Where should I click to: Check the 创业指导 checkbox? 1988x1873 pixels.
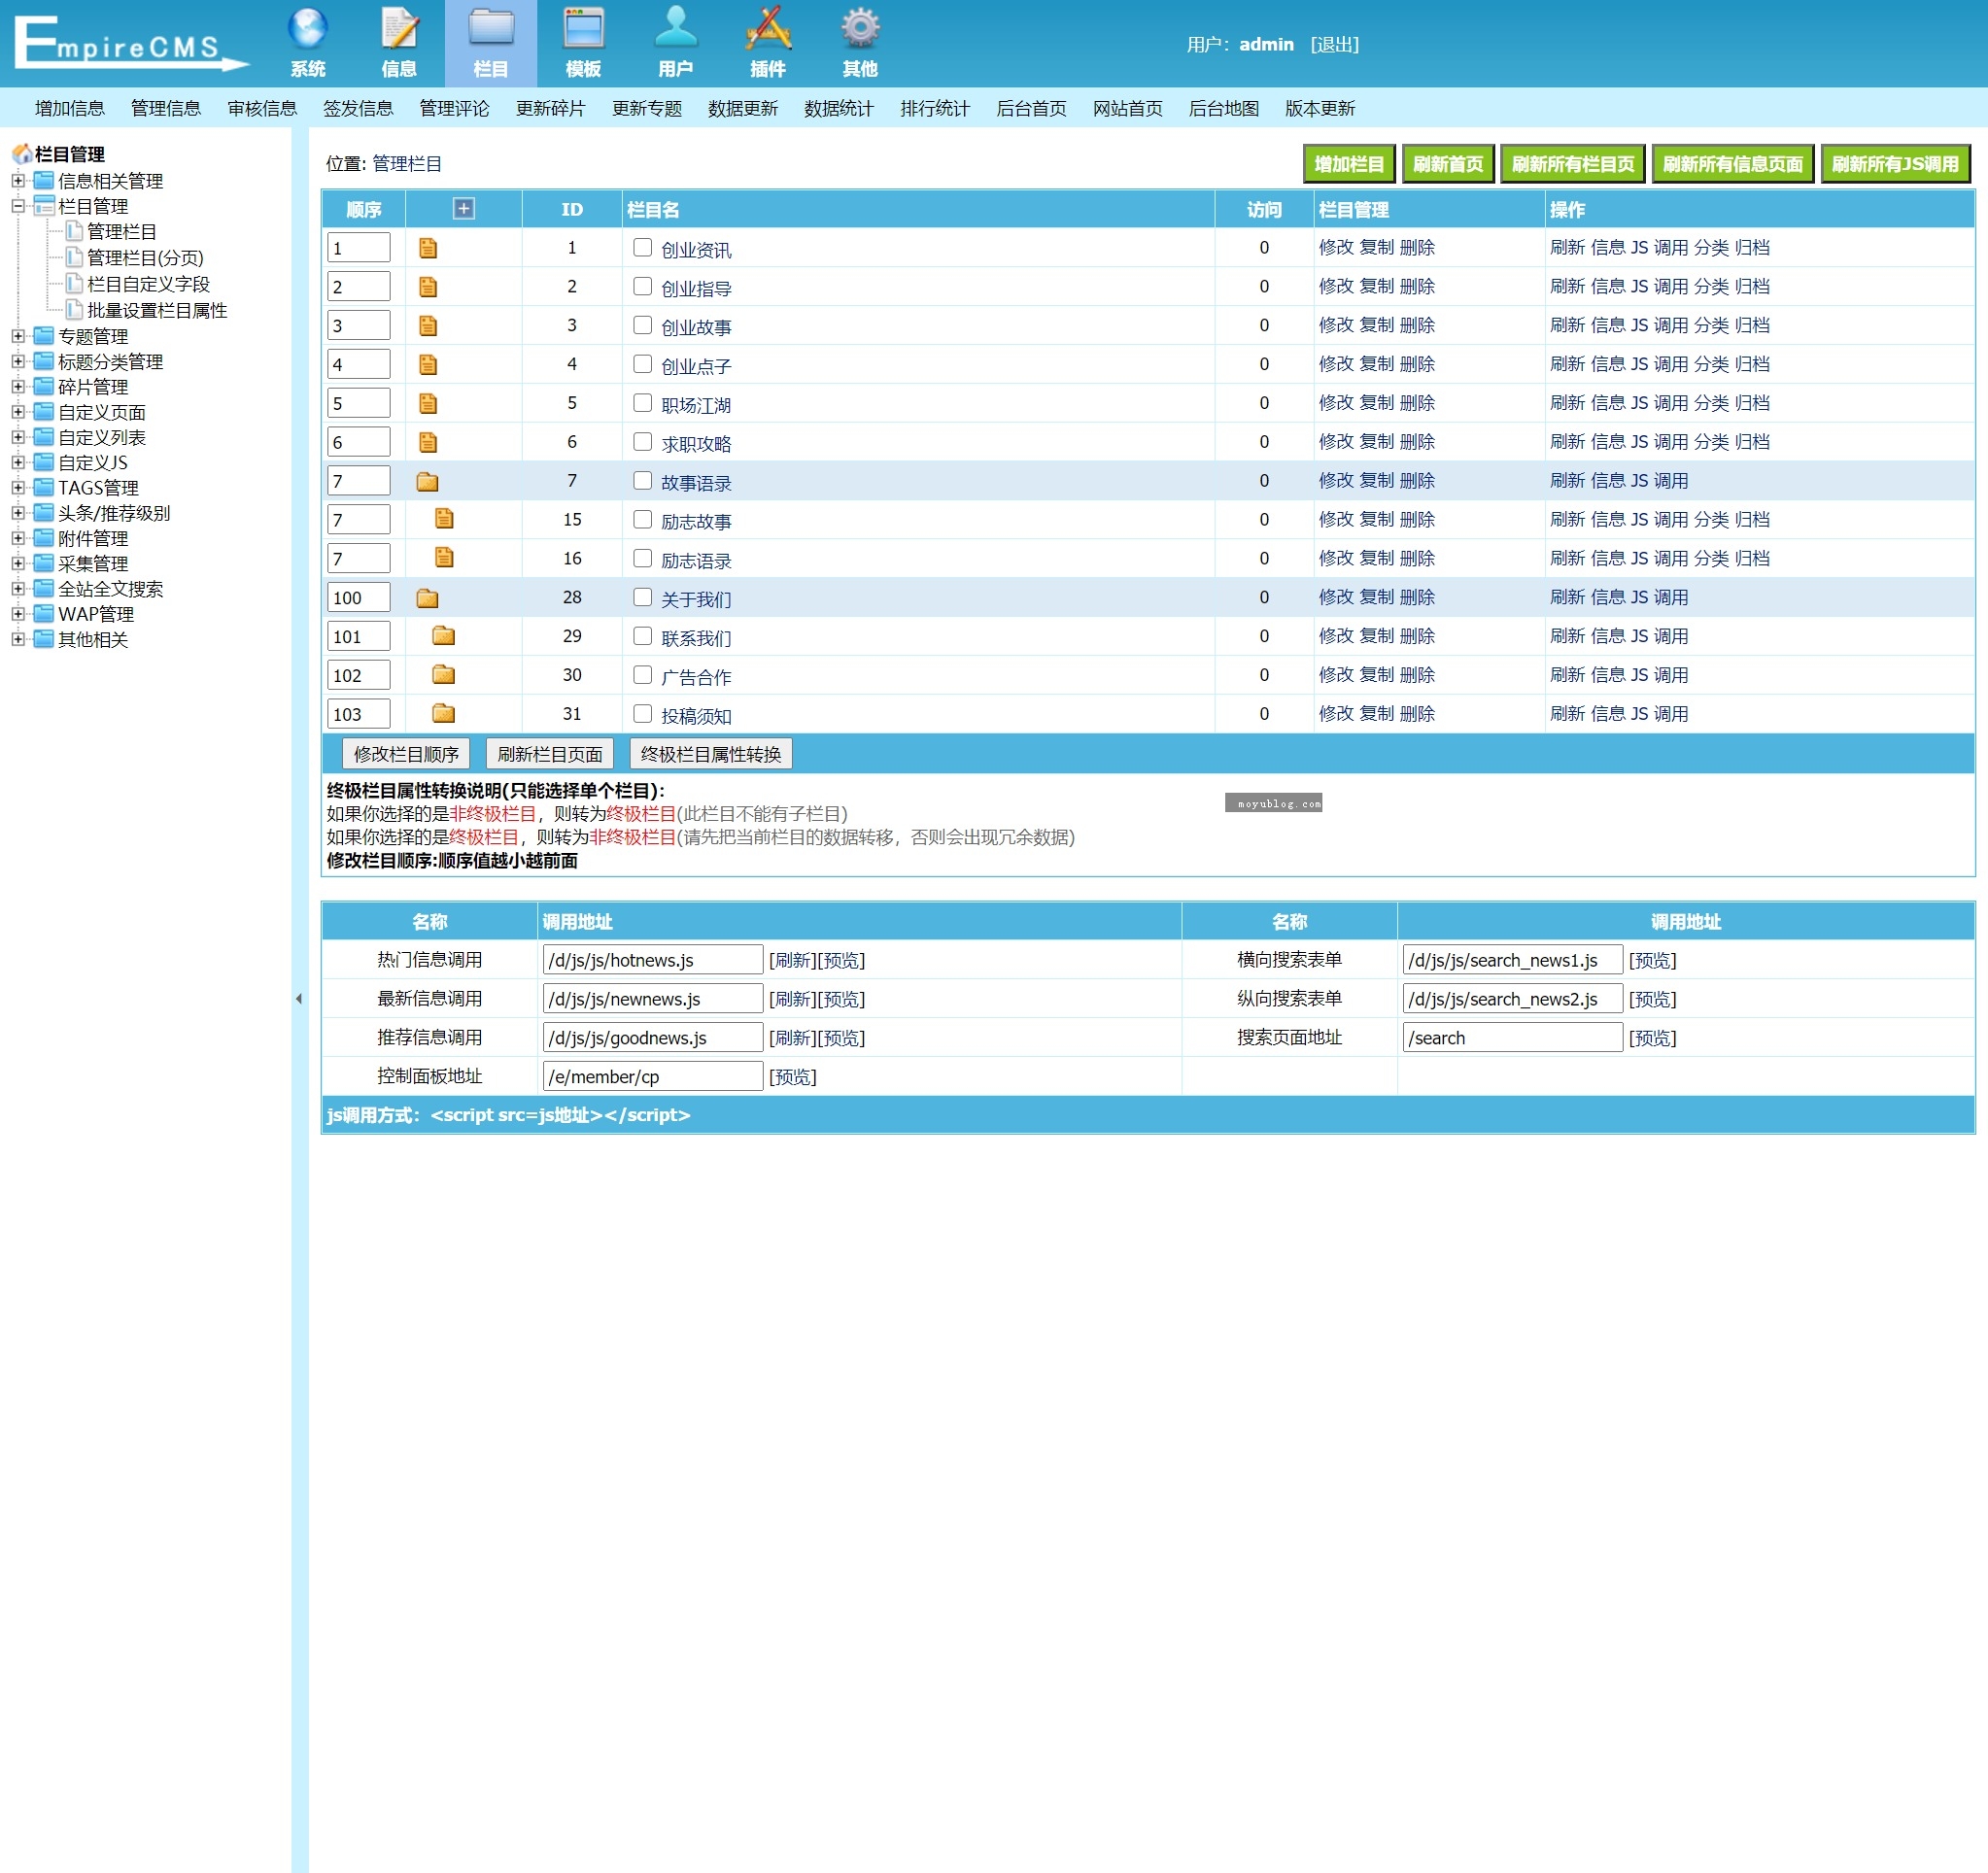pos(643,286)
